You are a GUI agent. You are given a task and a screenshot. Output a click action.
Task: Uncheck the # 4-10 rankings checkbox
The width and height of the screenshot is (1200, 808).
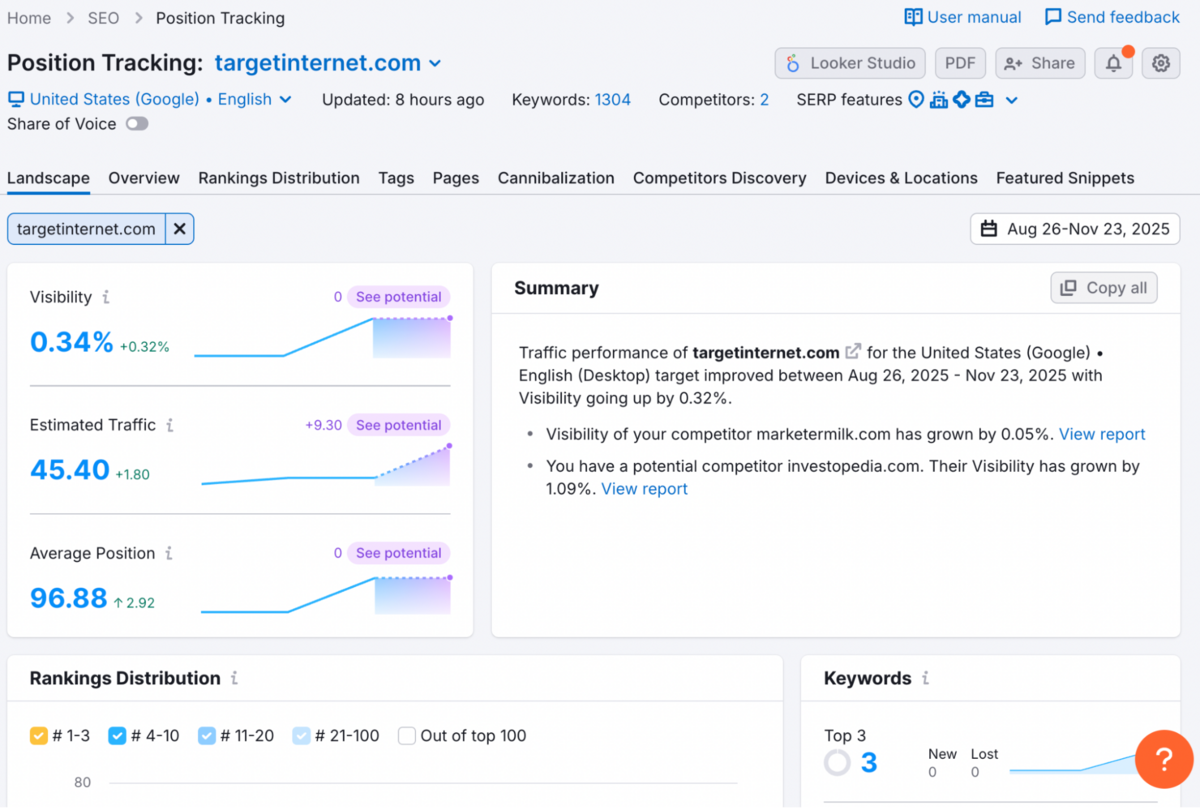coord(117,736)
